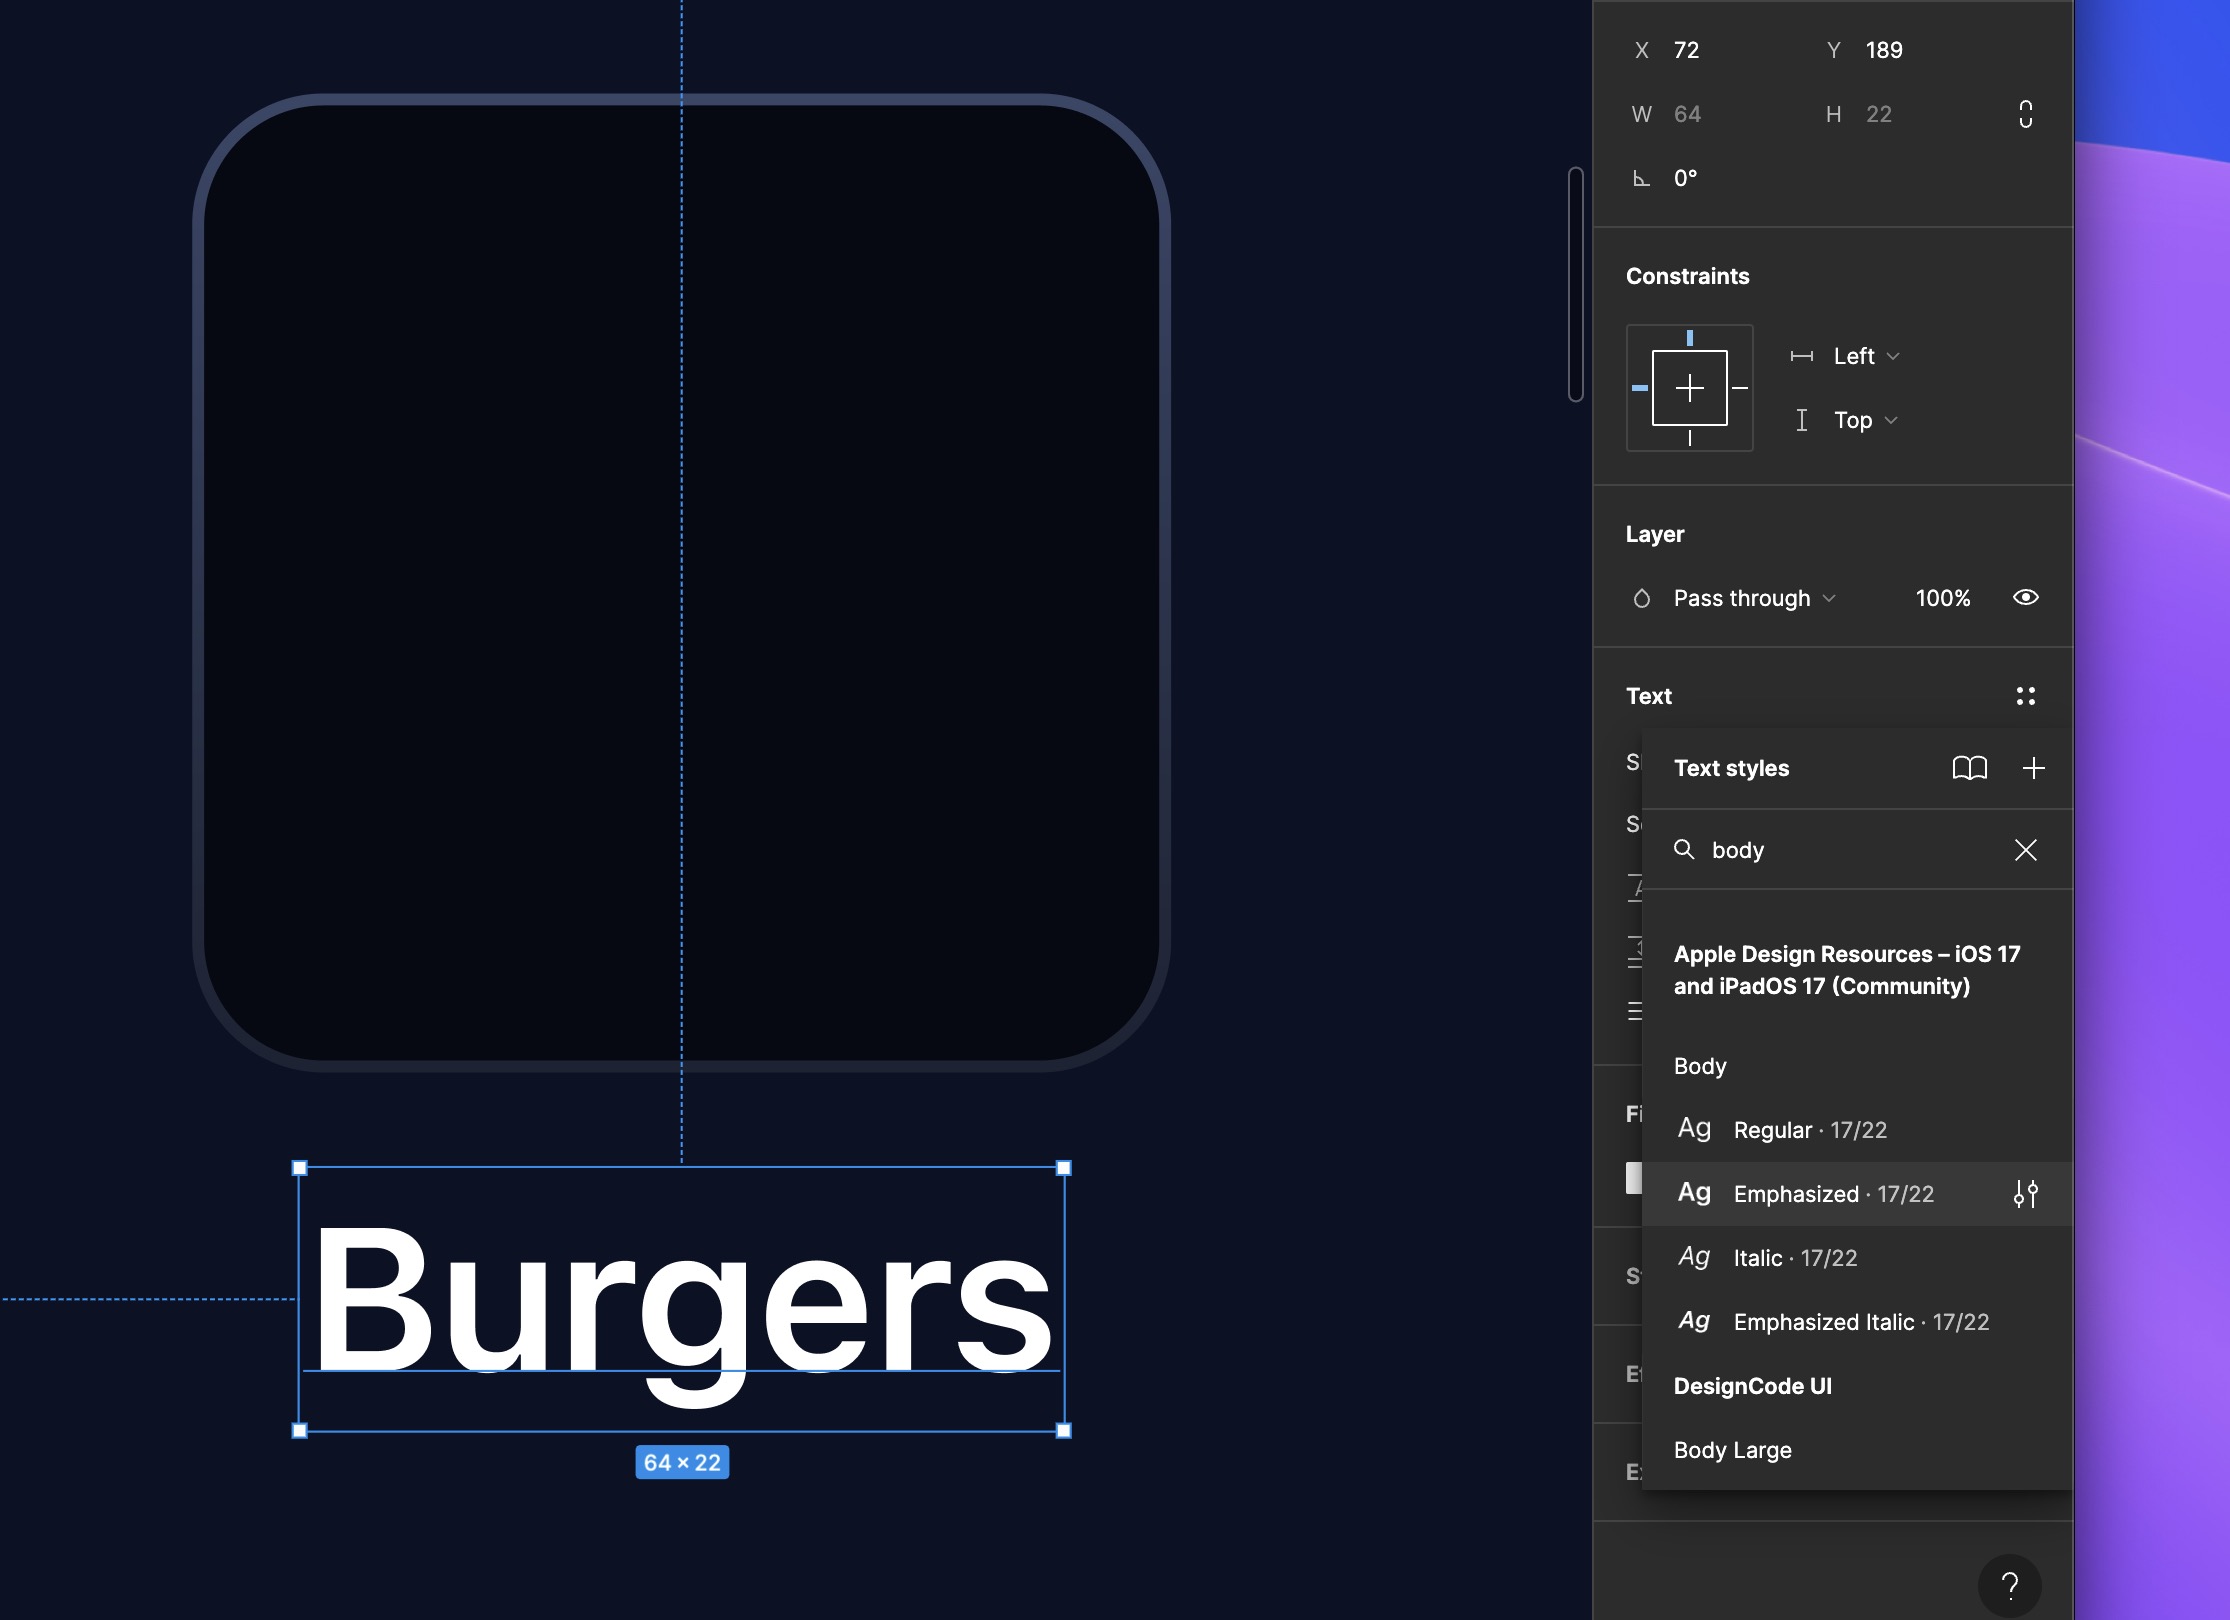
Task: Toggle layer visibility eye icon
Action: (x=2025, y=598)
